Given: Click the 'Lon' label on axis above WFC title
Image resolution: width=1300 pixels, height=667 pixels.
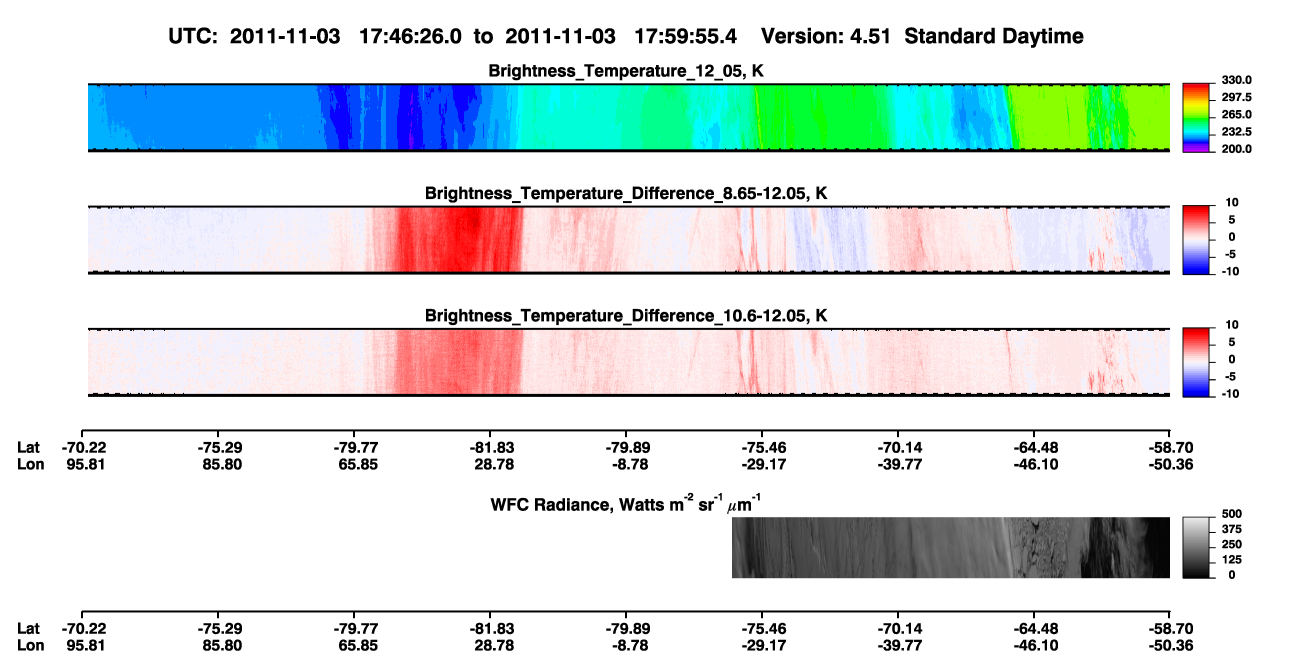Looking at the screenshot, I should coord(29,464).
